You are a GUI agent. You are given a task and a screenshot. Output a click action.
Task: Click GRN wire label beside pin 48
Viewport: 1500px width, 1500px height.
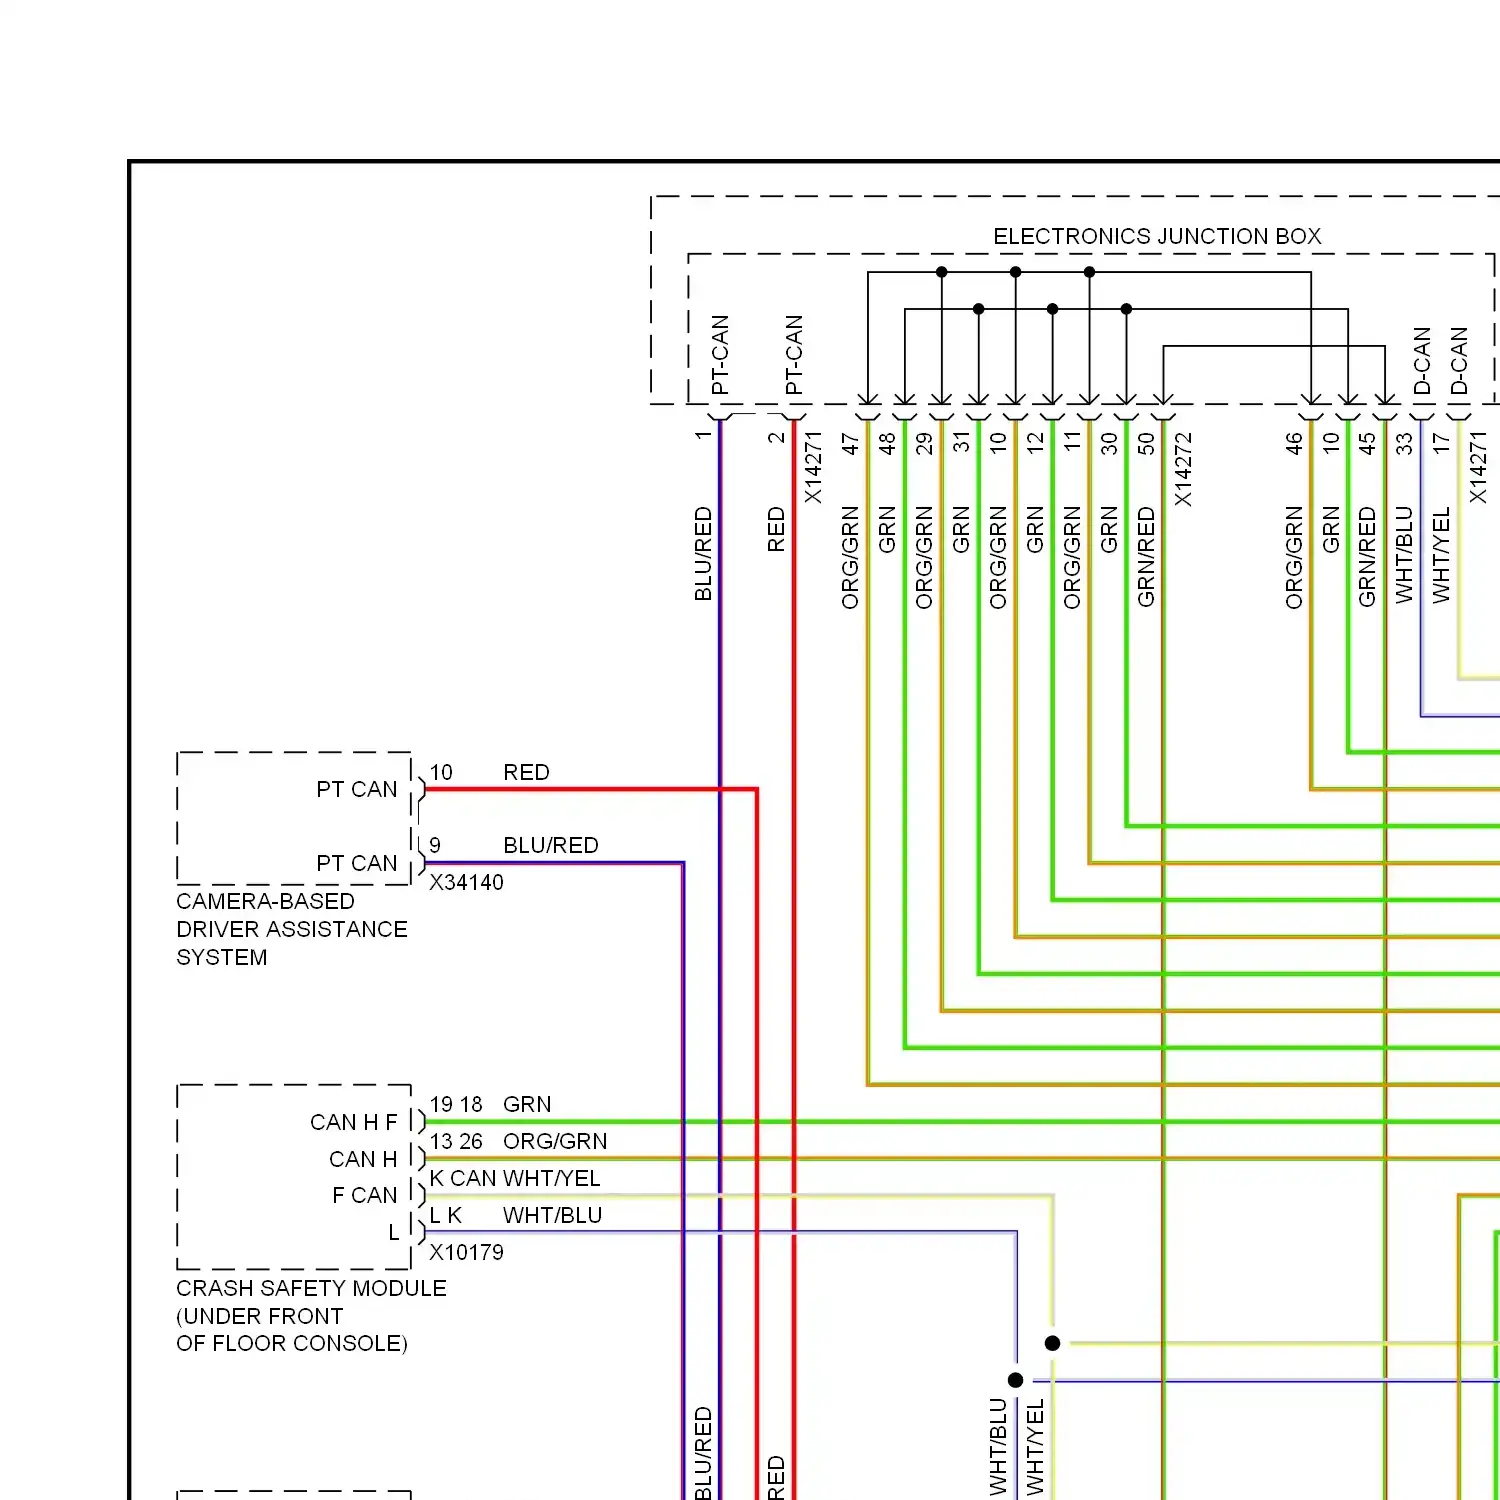pos(887,530)
